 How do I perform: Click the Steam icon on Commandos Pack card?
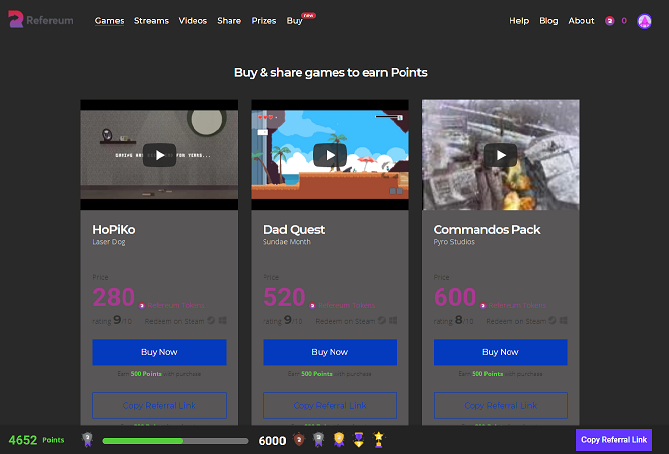(552, 320)
